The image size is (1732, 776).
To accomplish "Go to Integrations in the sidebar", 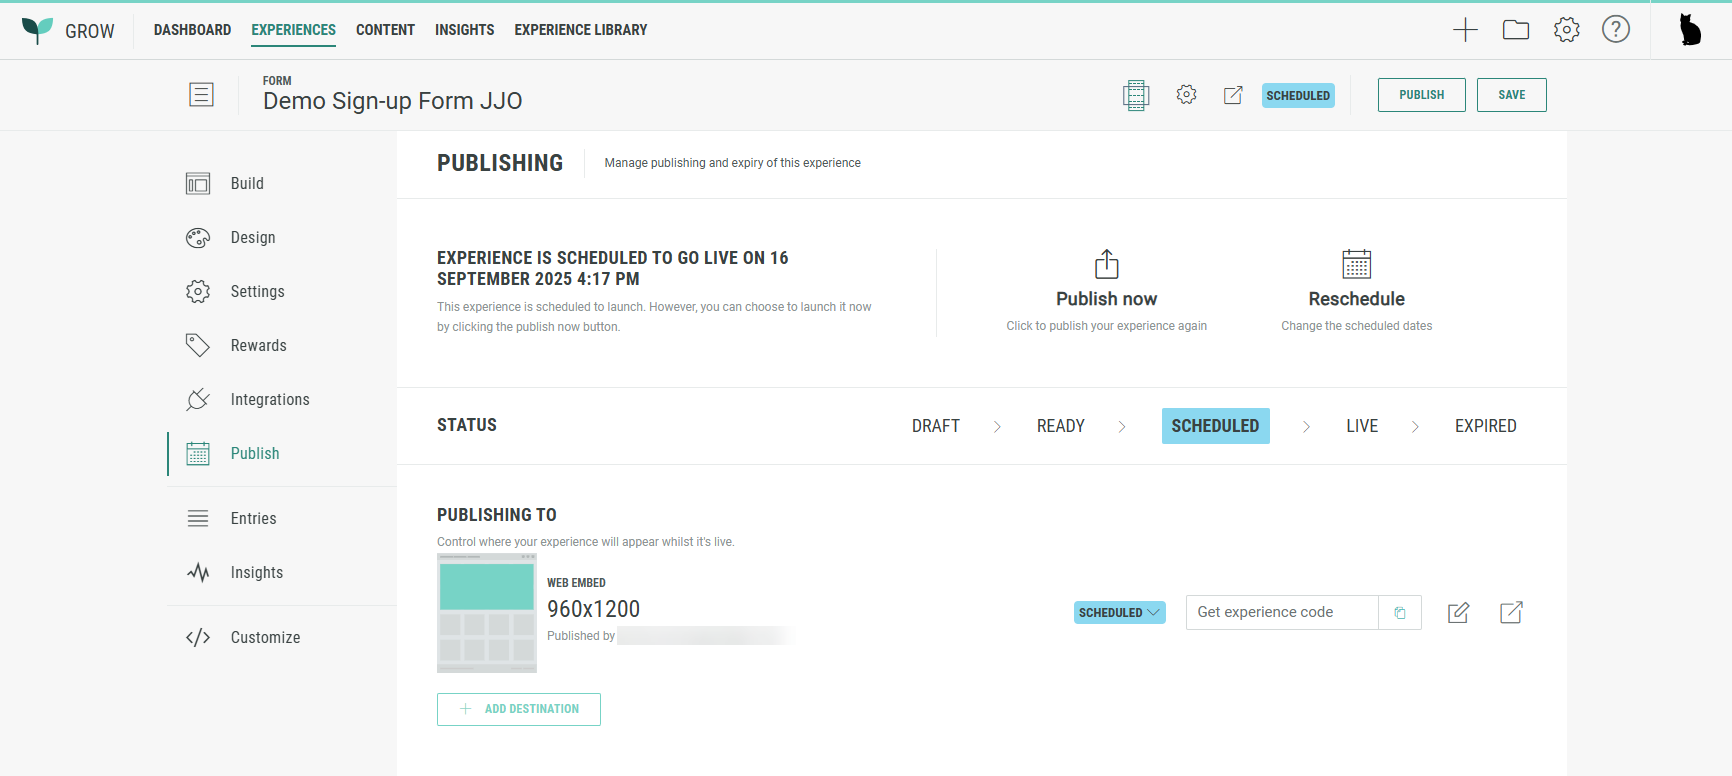I will 270,400.
